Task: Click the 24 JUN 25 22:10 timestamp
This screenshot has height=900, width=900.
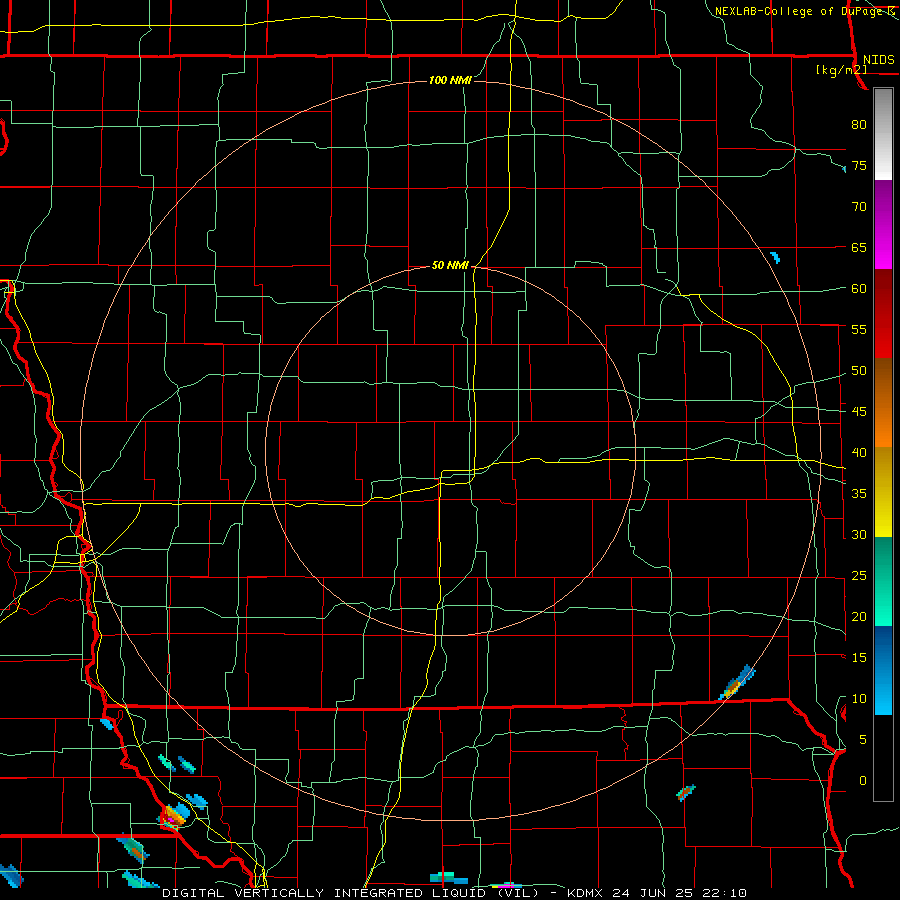Action: pos(679,893)
